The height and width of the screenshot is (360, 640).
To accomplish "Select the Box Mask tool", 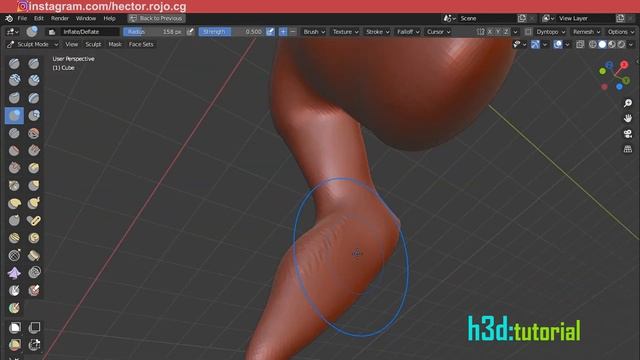I will (14, 327).
